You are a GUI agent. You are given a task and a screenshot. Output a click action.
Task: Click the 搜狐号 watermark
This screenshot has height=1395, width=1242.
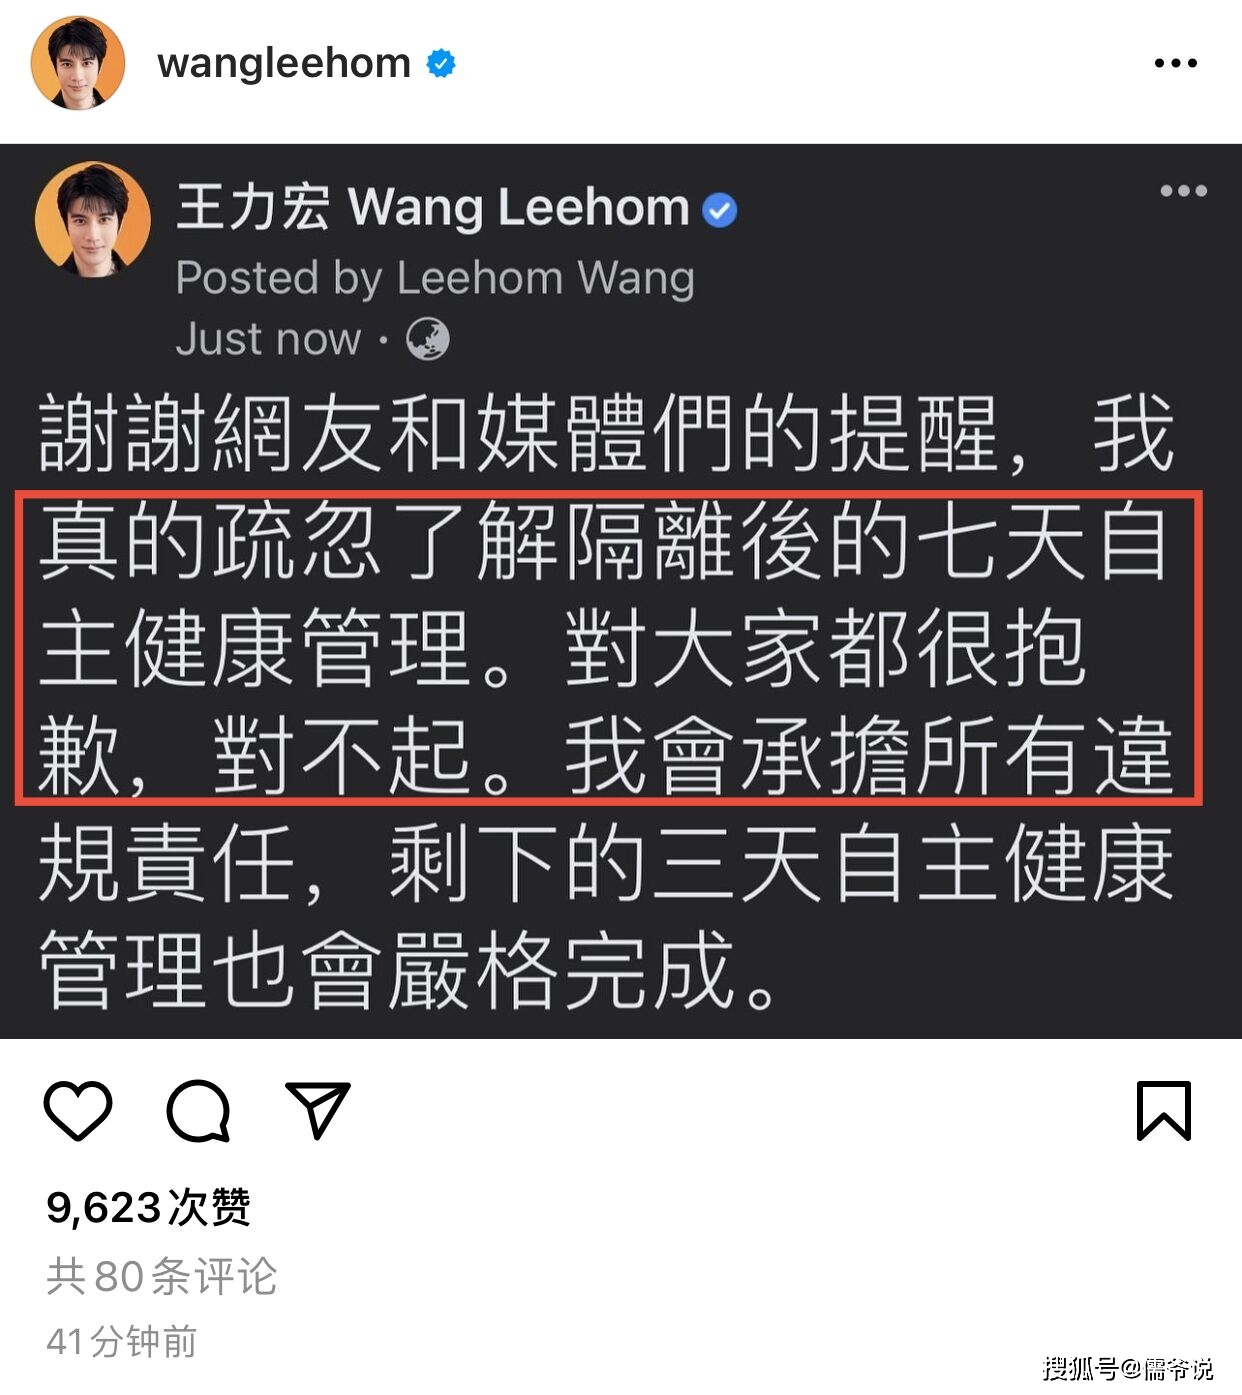coord(1128,1367)
